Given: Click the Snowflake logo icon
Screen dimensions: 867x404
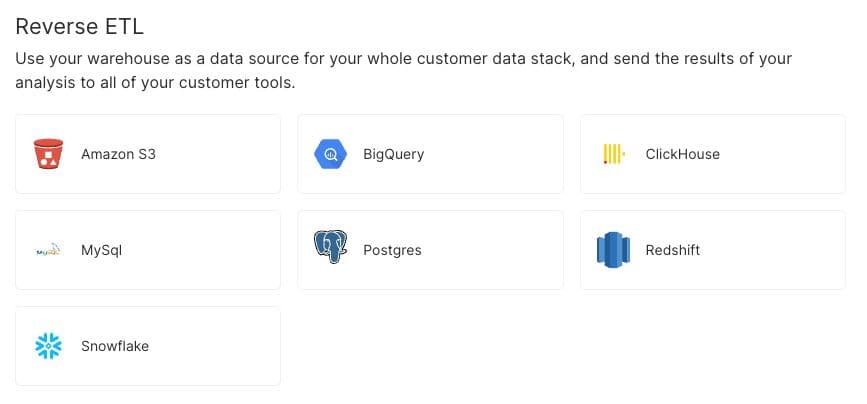Looking at the screenshot, I should pos(48,346).
